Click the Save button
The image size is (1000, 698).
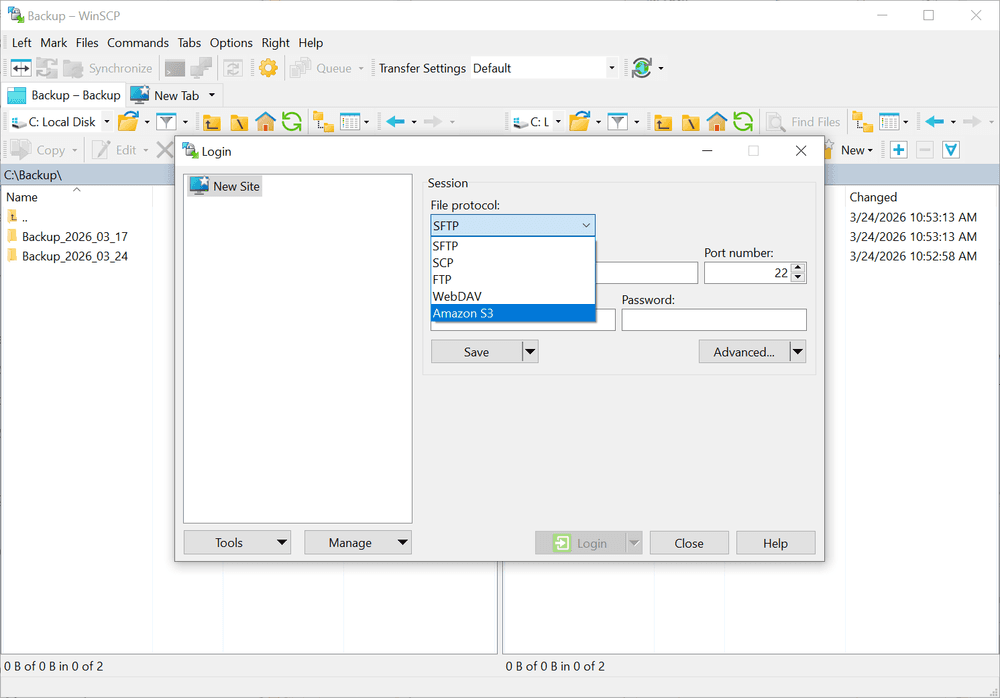[x=476, y=352]
